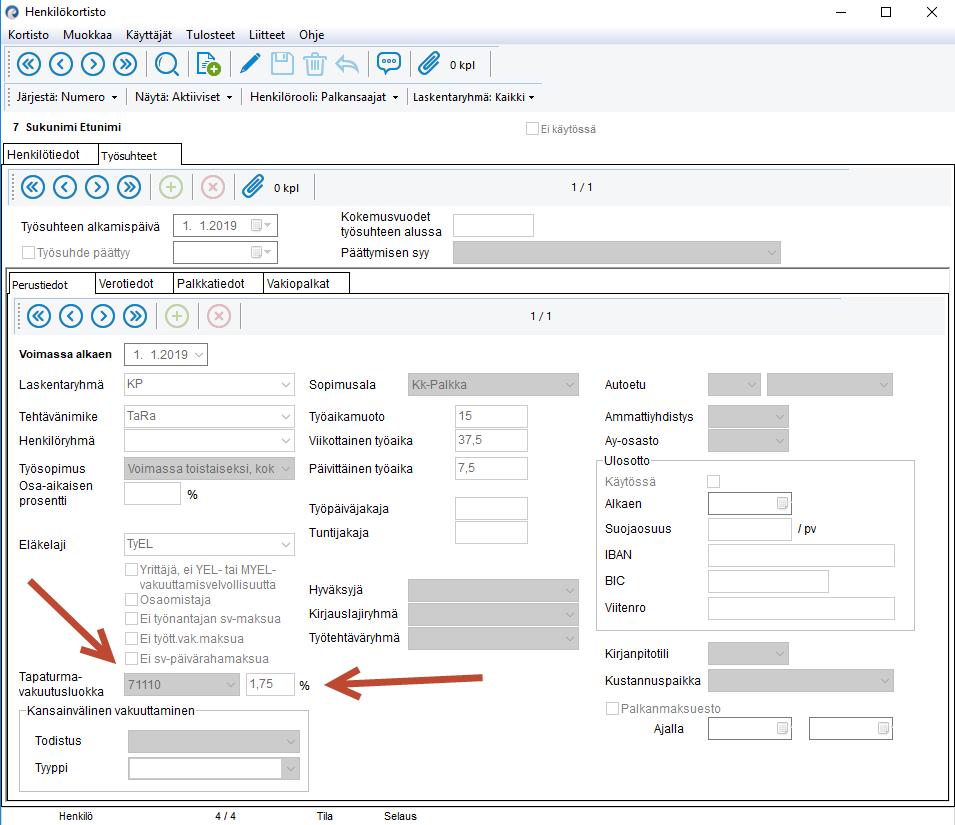Check the Ei sv-päivärahamaksua checkbox
This screenshot has height=825, width=955.
coord(131,658)
